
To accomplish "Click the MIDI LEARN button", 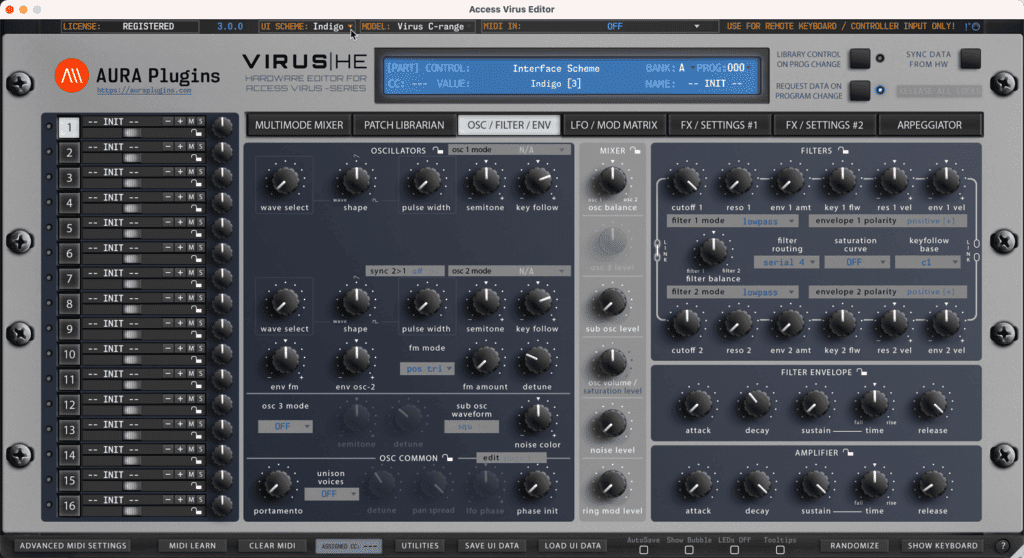I will 193,546.
